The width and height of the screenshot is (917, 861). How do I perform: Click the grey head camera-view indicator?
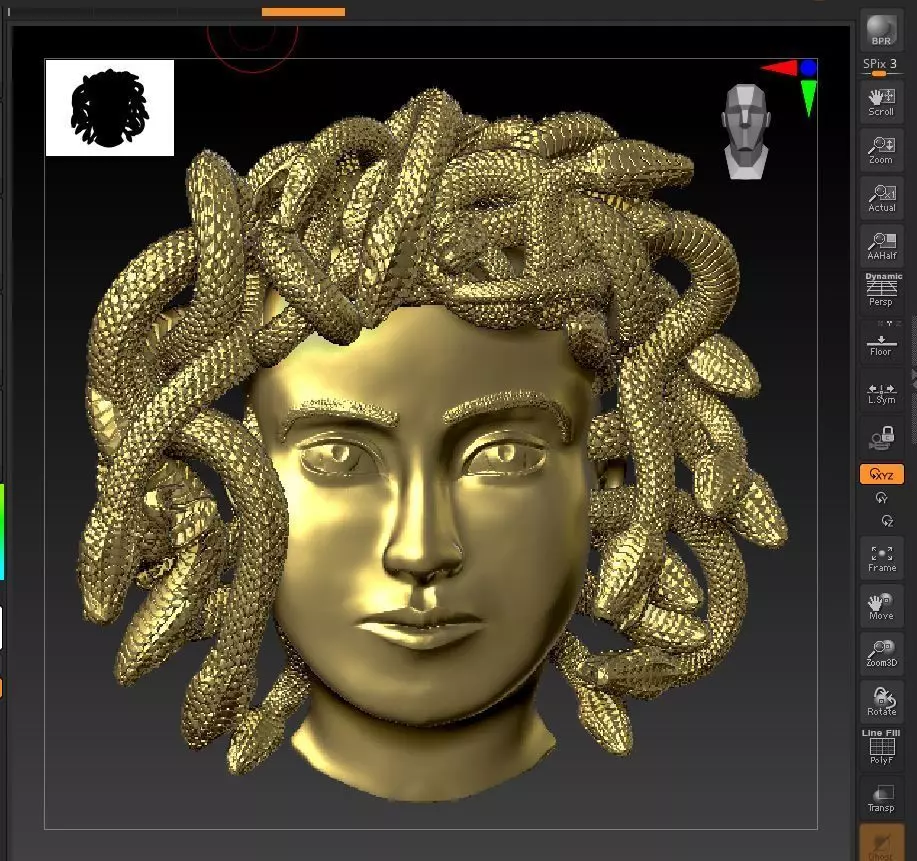point(745,131)
